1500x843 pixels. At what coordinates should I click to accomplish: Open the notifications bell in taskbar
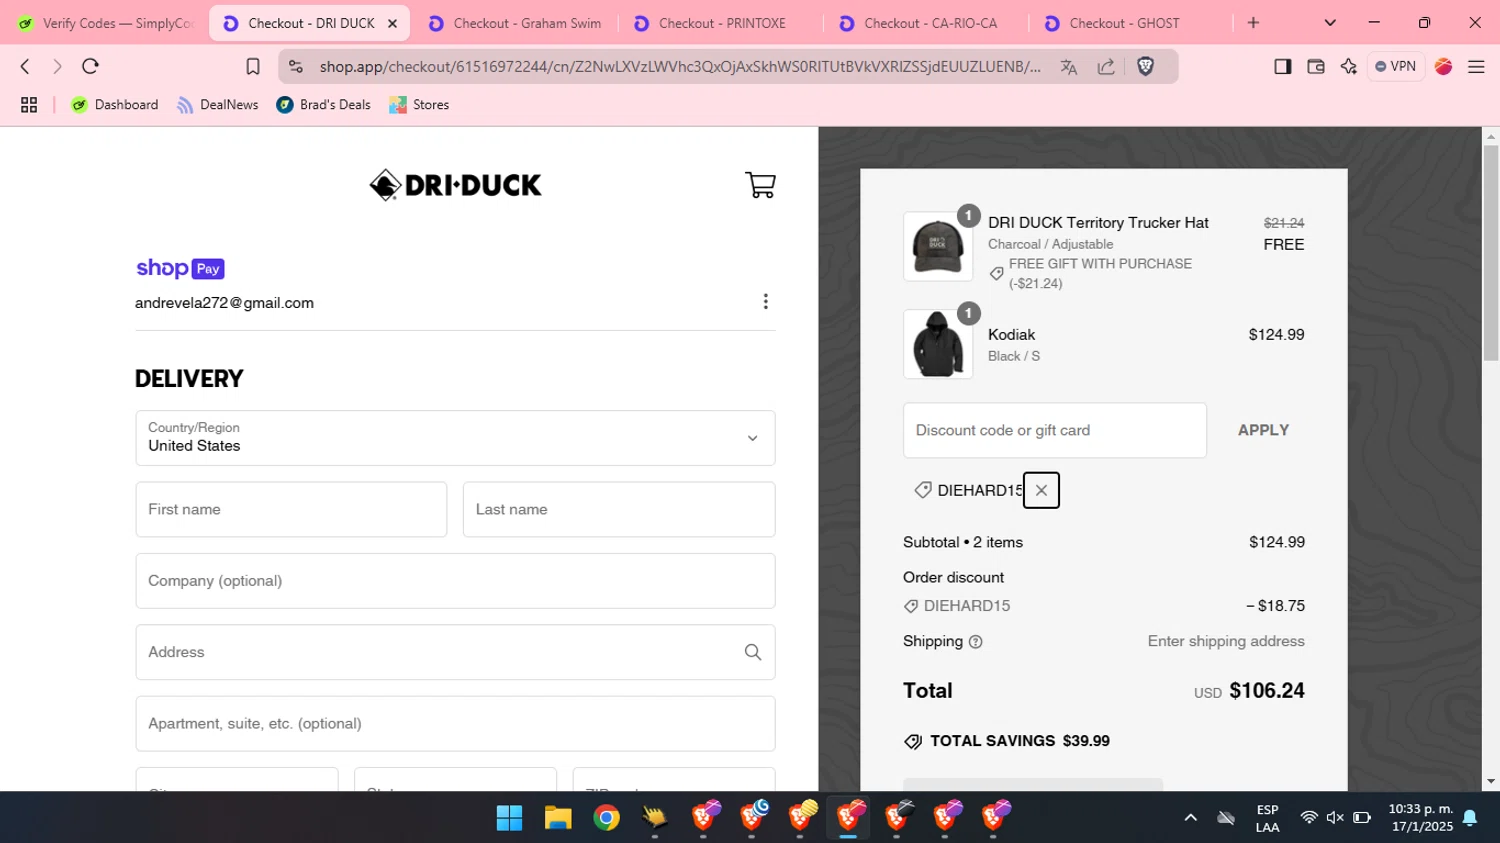[x=1470, y=818]
